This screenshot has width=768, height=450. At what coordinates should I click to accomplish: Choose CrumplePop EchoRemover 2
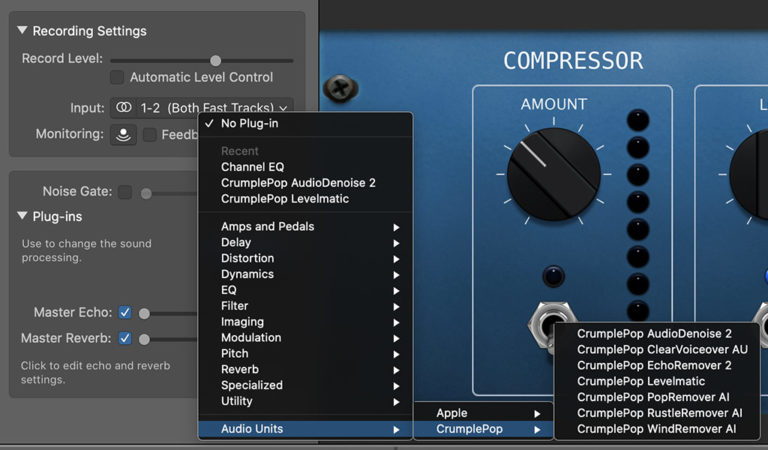[657, 365]
